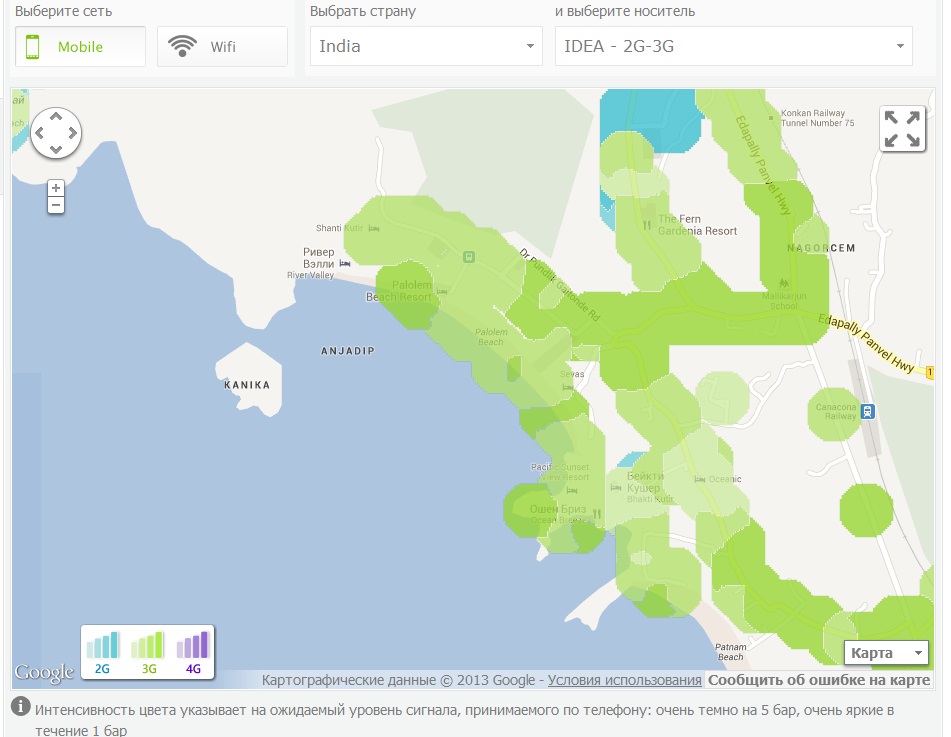Open the Условия использования link
The height and width of the screenshot is (737, 951).
click(x=624, y=680)
